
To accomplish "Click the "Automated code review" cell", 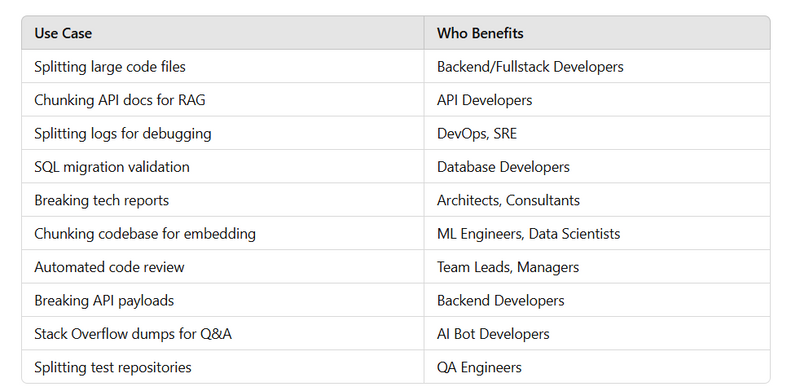I will click(x=222, y=266).
